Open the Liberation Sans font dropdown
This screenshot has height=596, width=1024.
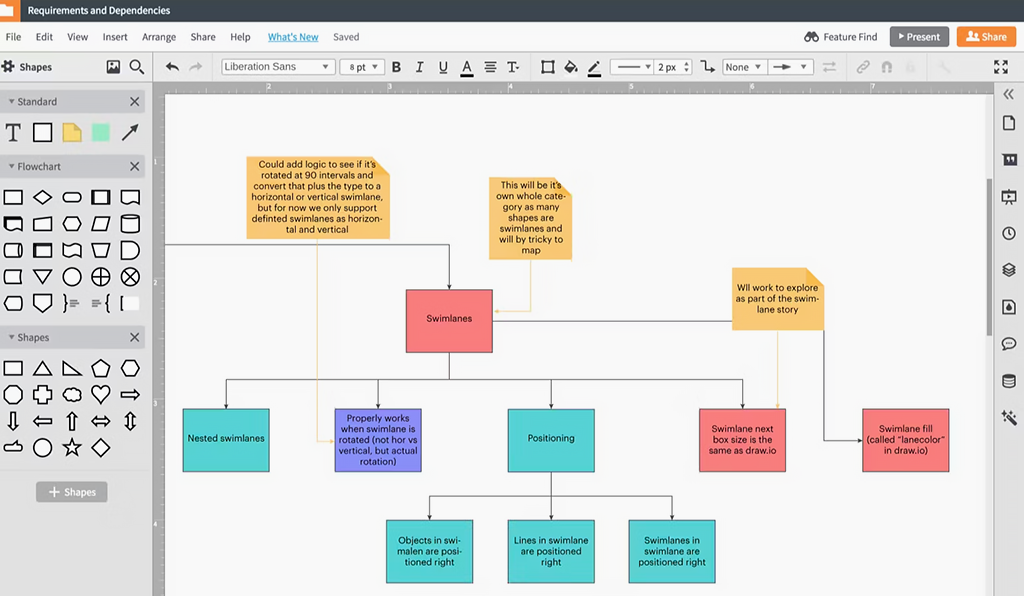[x=277, y=67]
